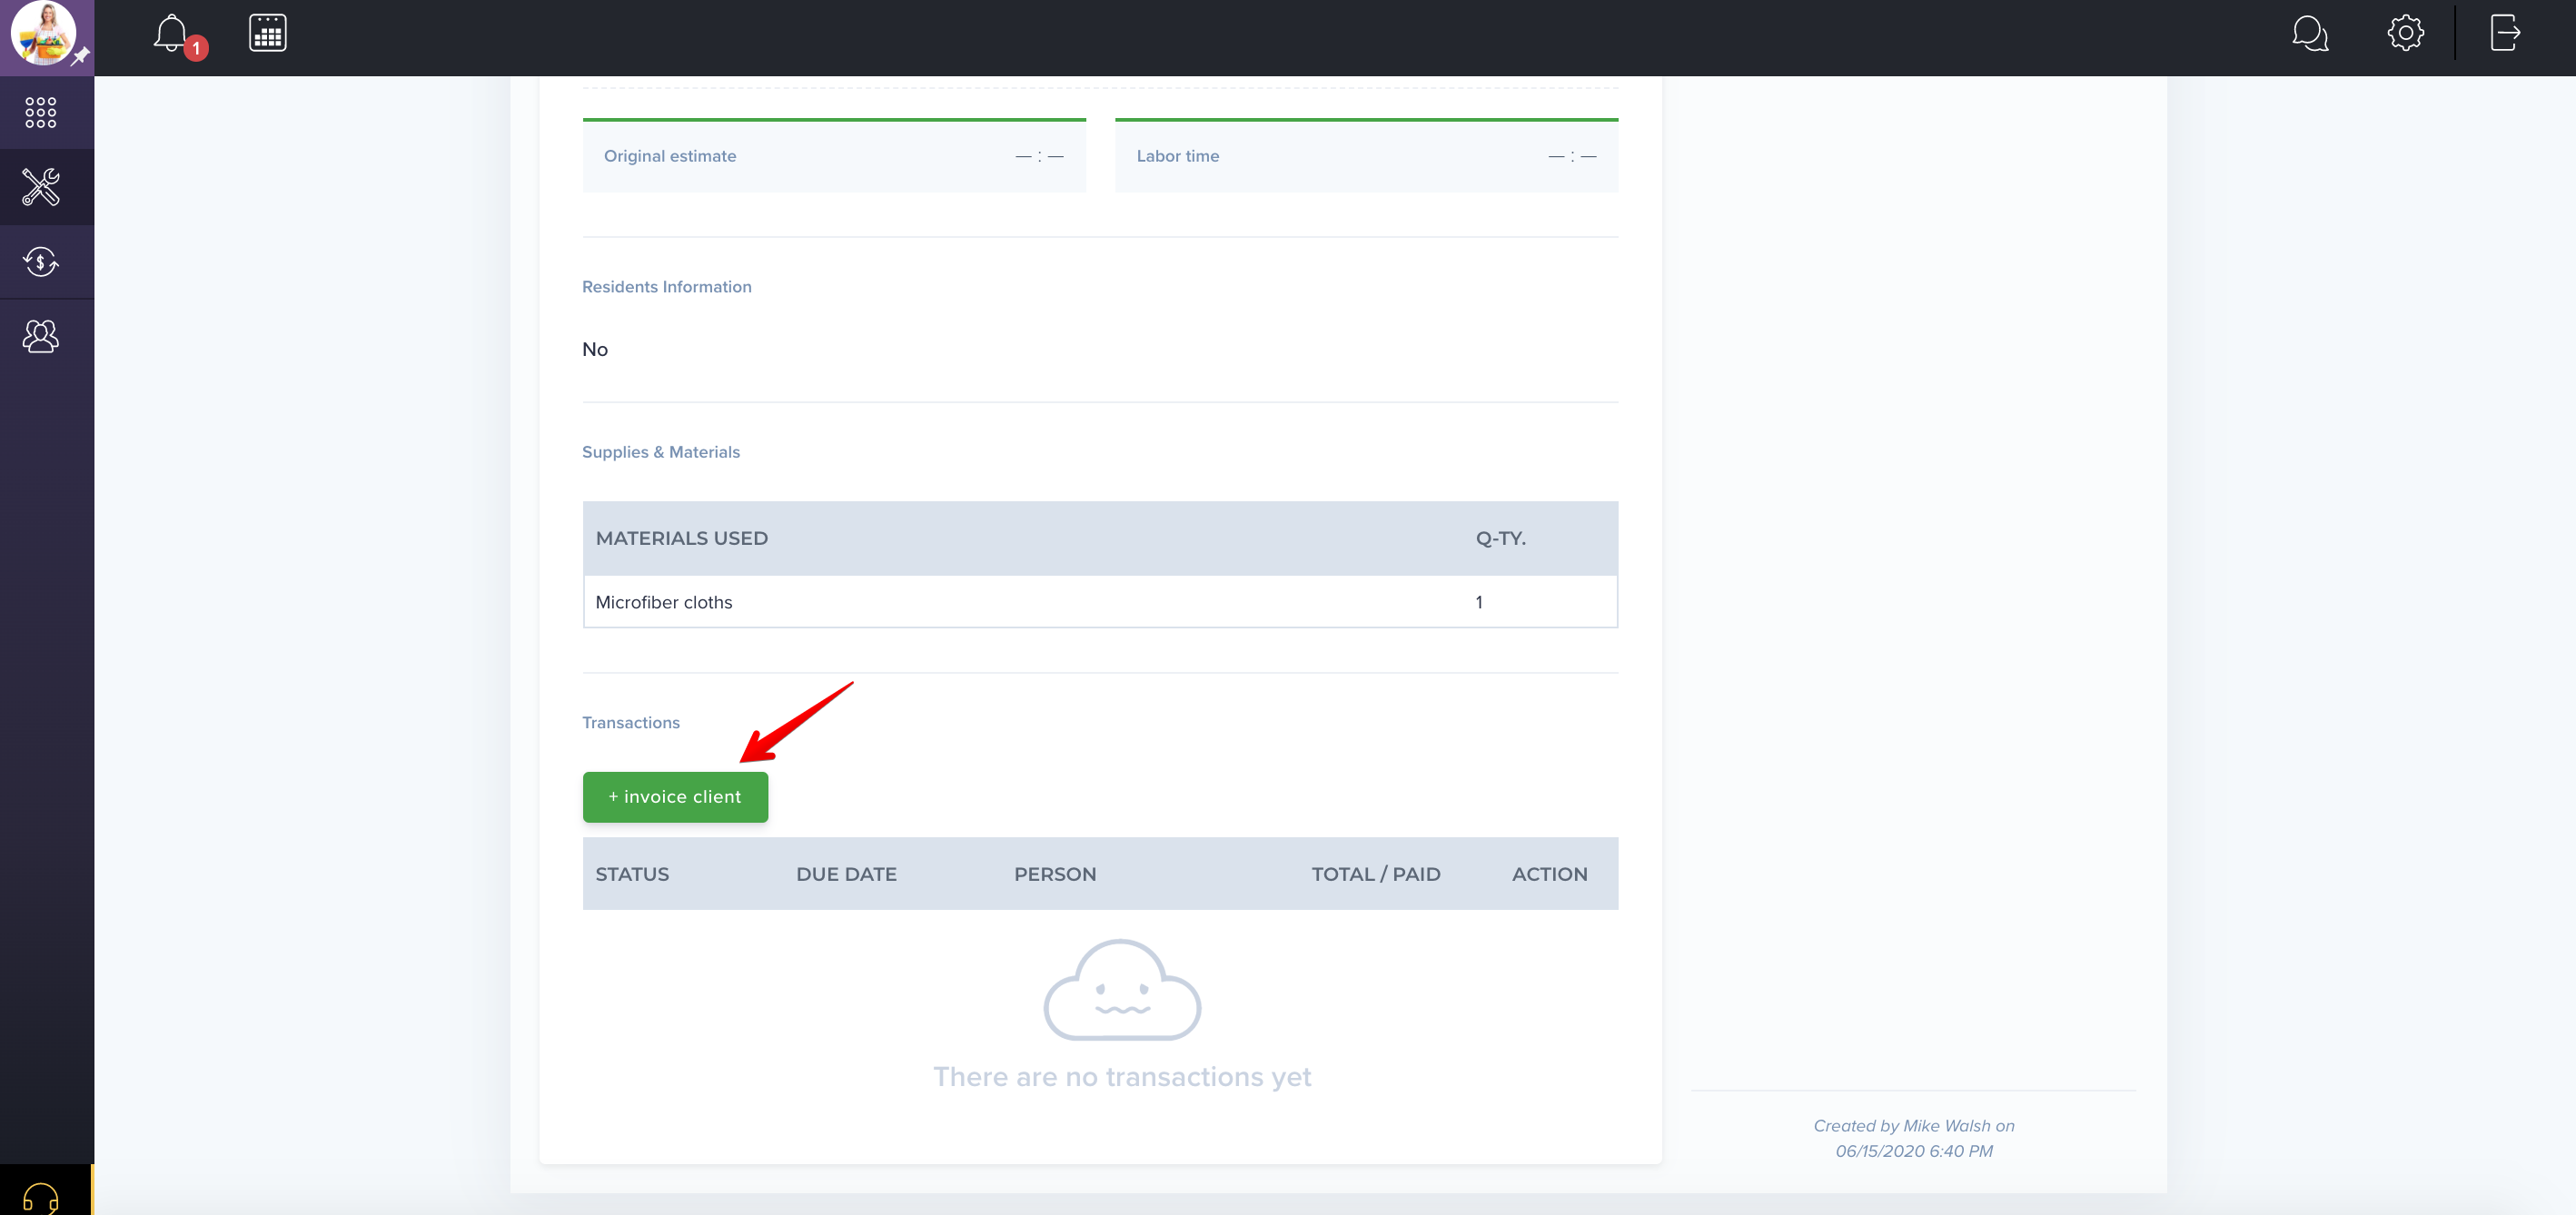The width and height of the screenshot is (2576, 1215).
Task: Click the MATERIALS USED column header
Action: click(x=682, y=538)
